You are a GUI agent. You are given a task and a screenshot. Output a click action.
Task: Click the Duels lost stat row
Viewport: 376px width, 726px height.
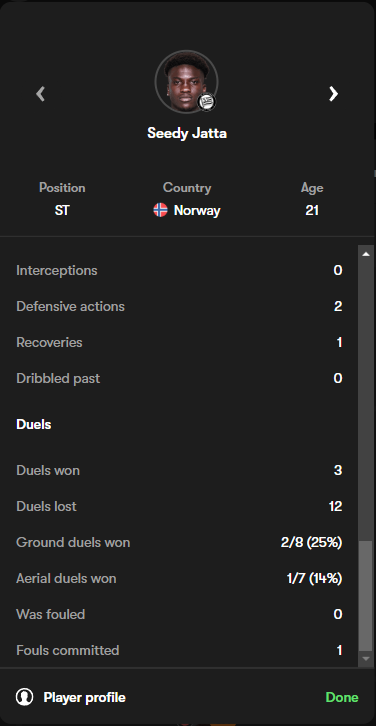pos(179,506)
